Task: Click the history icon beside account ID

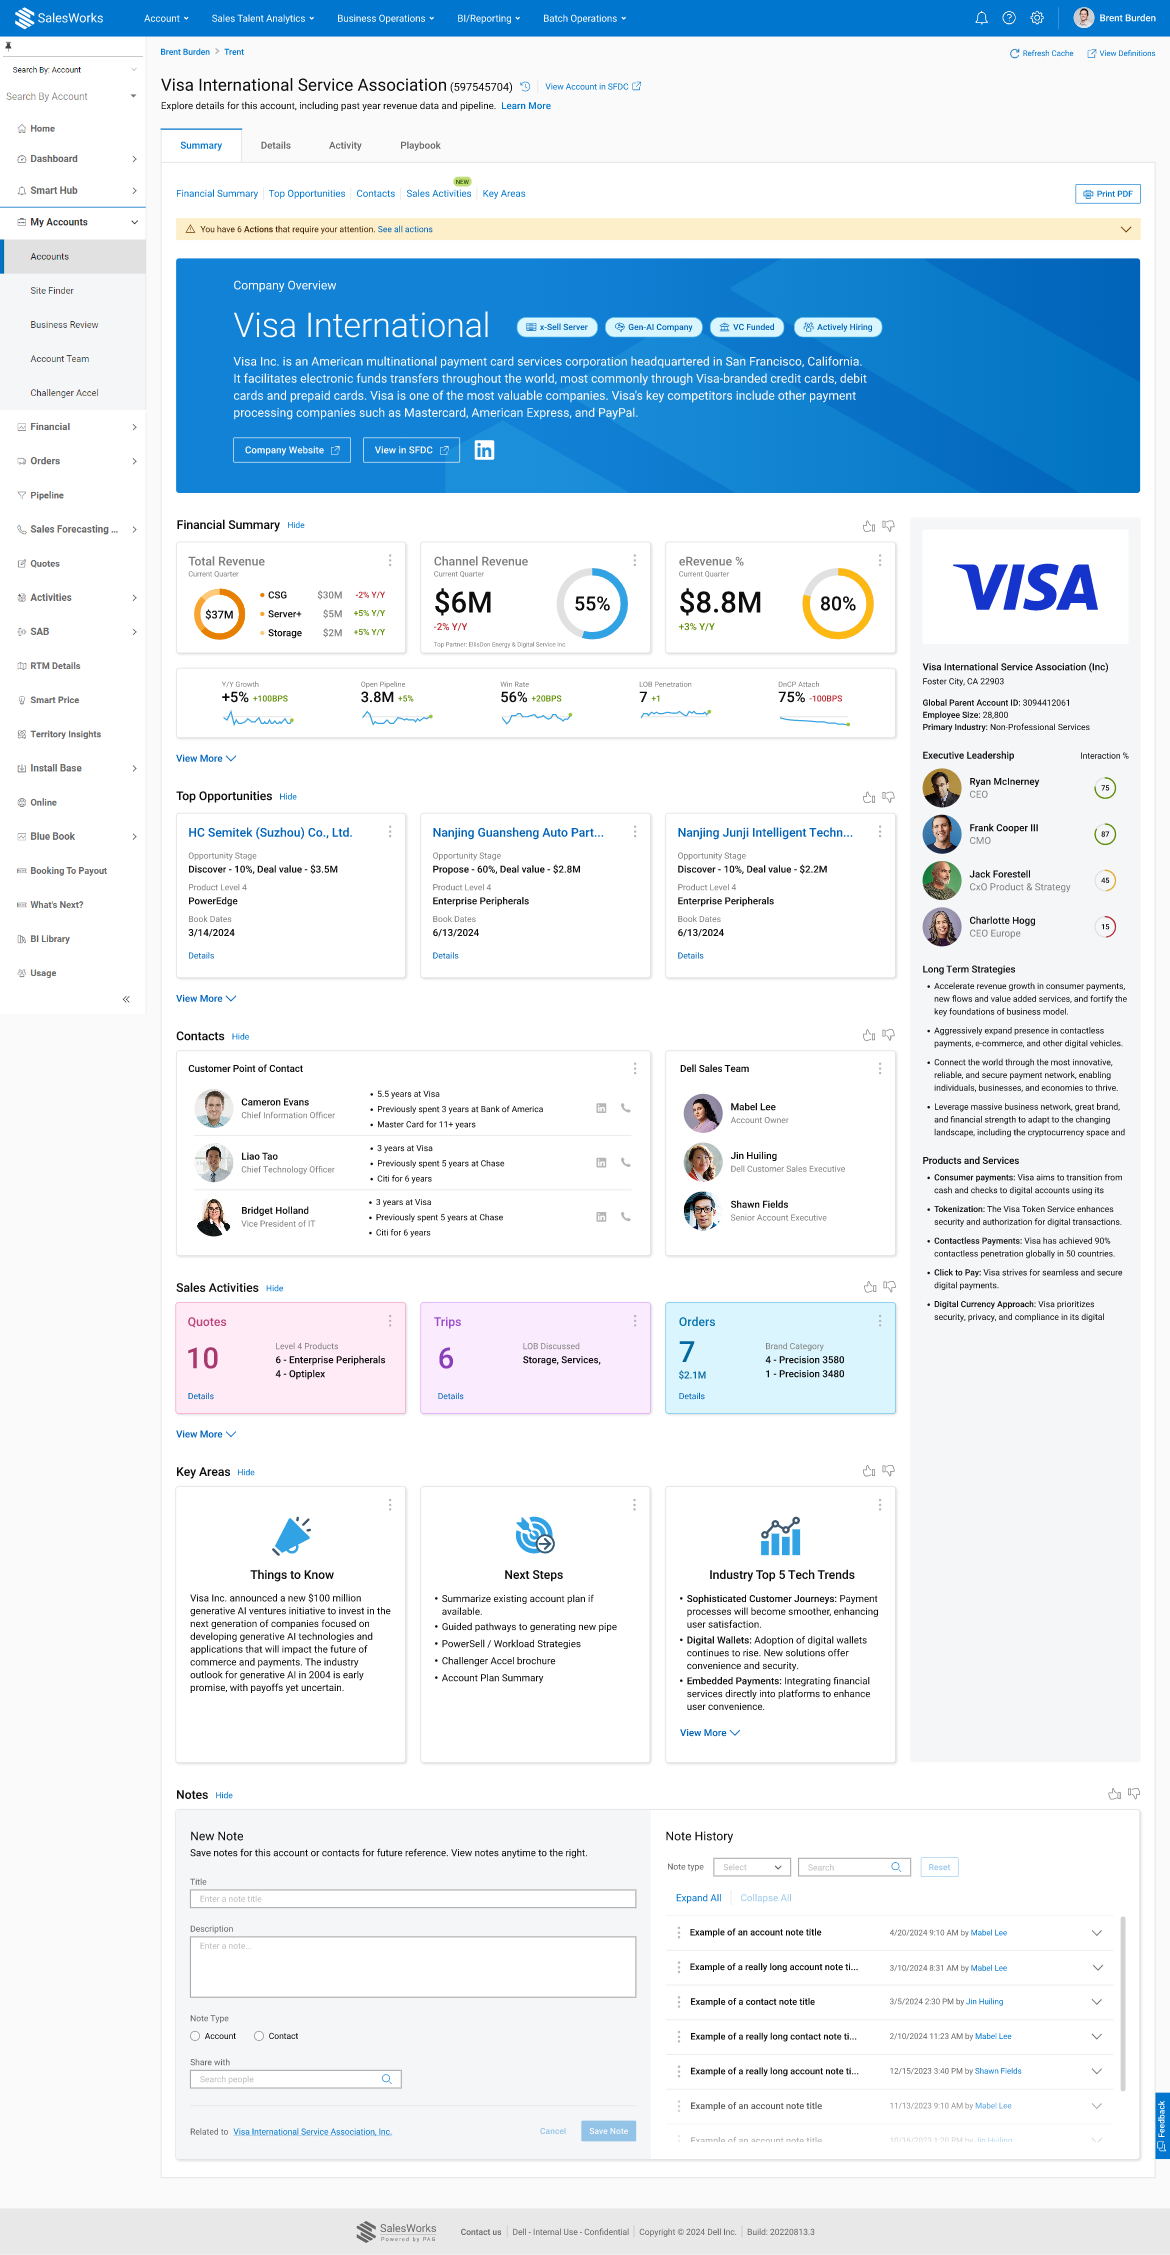Action: (x=525, y=87)
